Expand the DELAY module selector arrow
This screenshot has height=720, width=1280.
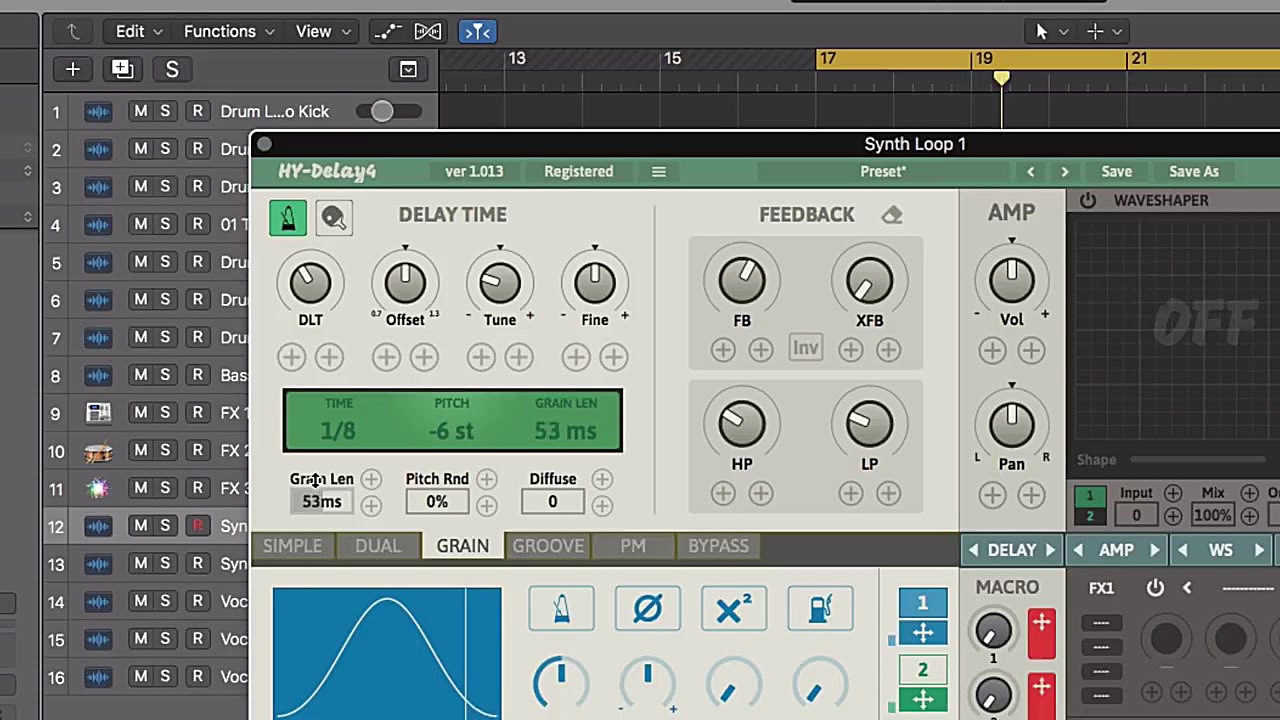[x=1049, y=549]
